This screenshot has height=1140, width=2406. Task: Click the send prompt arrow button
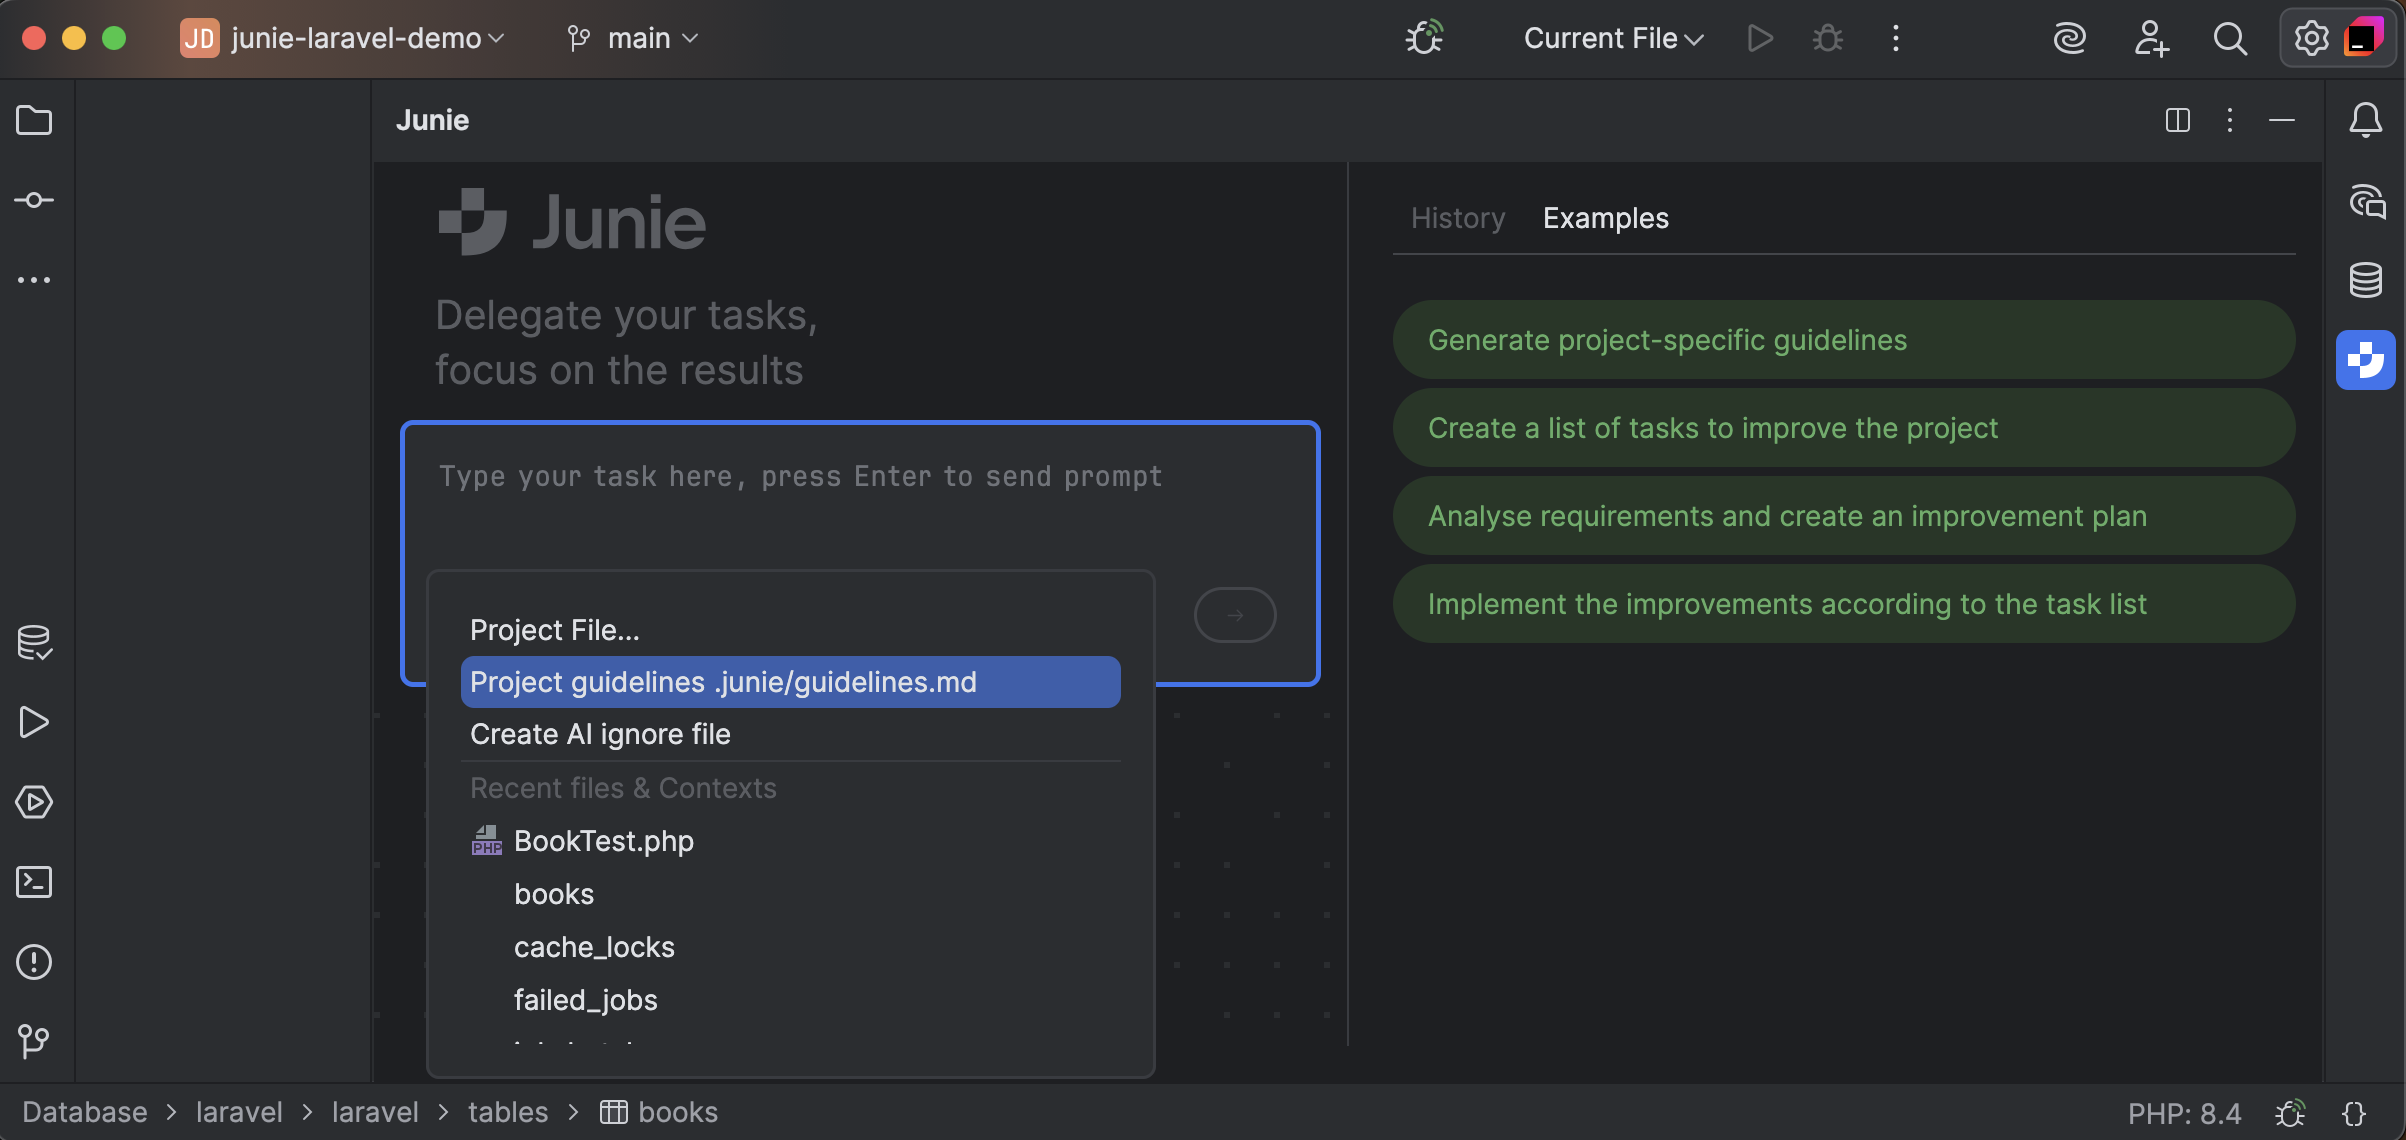click(1235, 615)
